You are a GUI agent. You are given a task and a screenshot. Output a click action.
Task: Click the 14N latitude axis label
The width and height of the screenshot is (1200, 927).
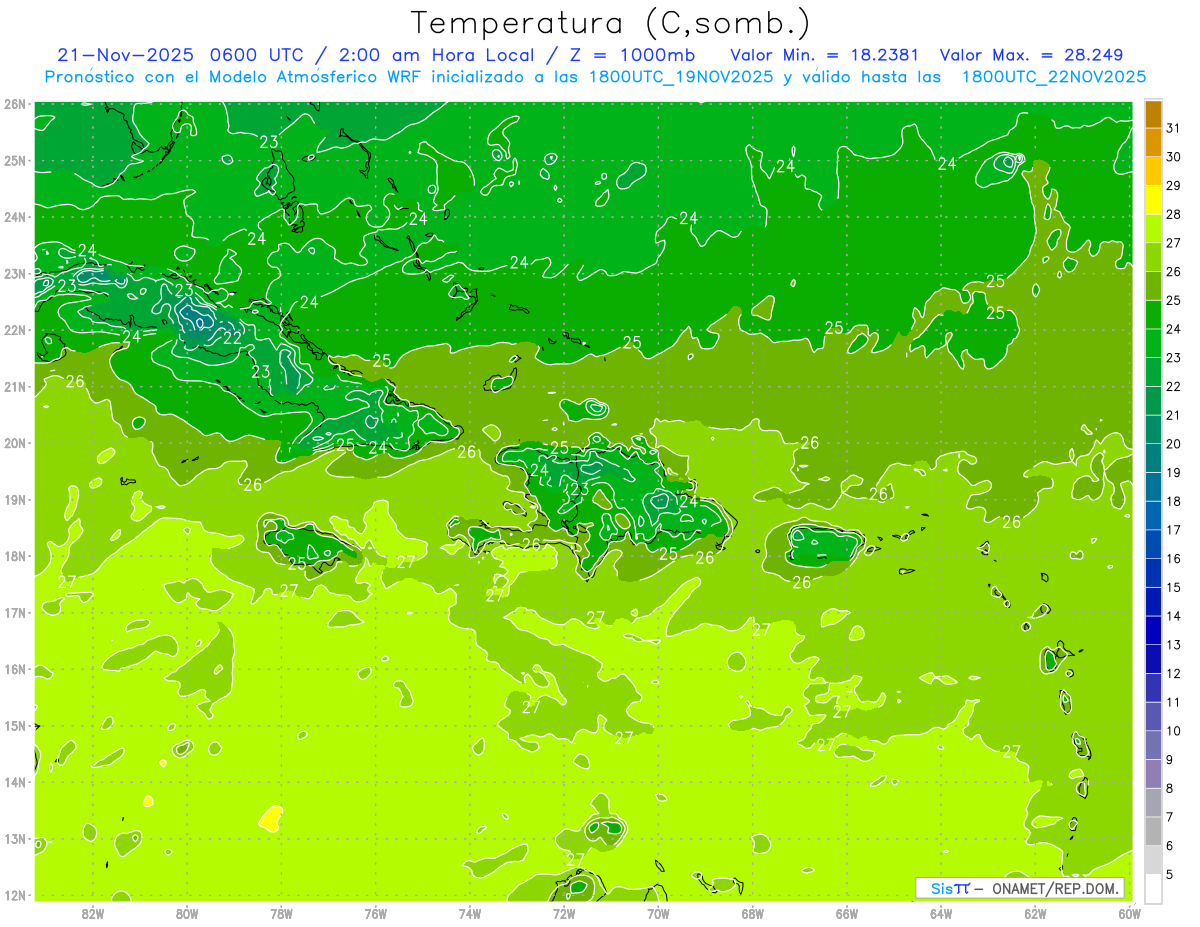pos(15,782)
